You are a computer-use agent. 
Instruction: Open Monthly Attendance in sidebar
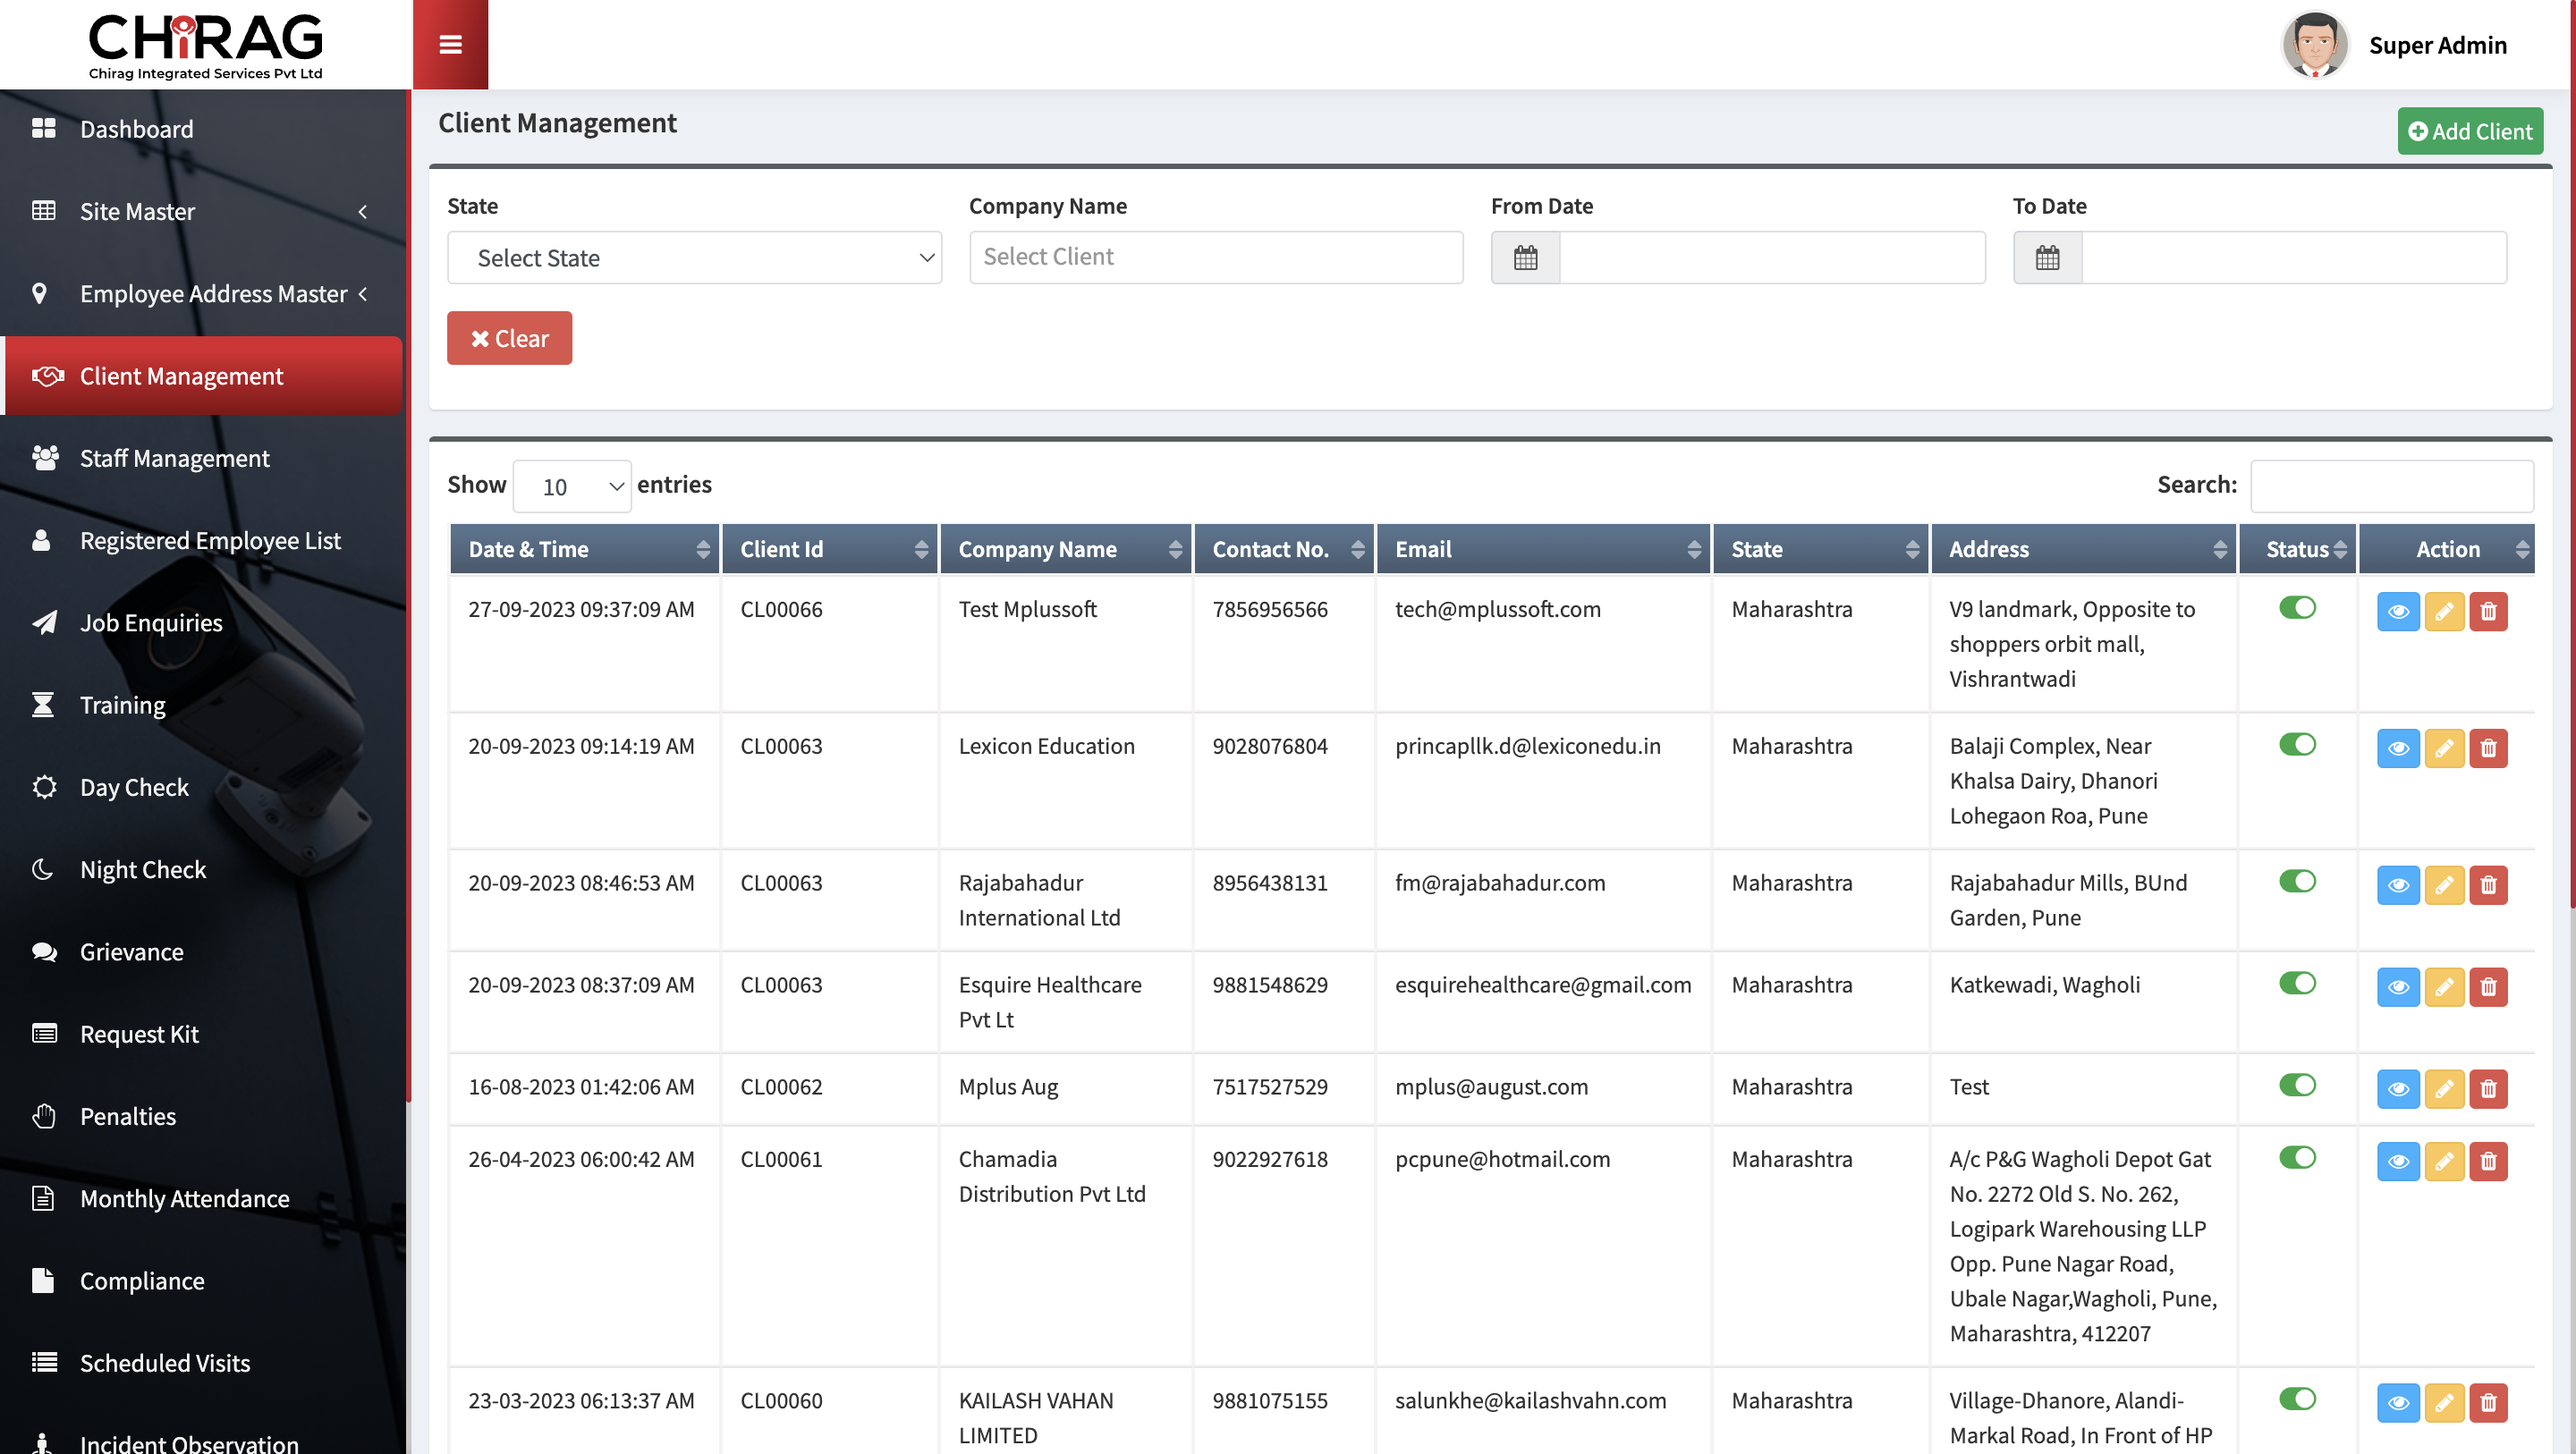pyautogui.click(x=203, y=1199)
